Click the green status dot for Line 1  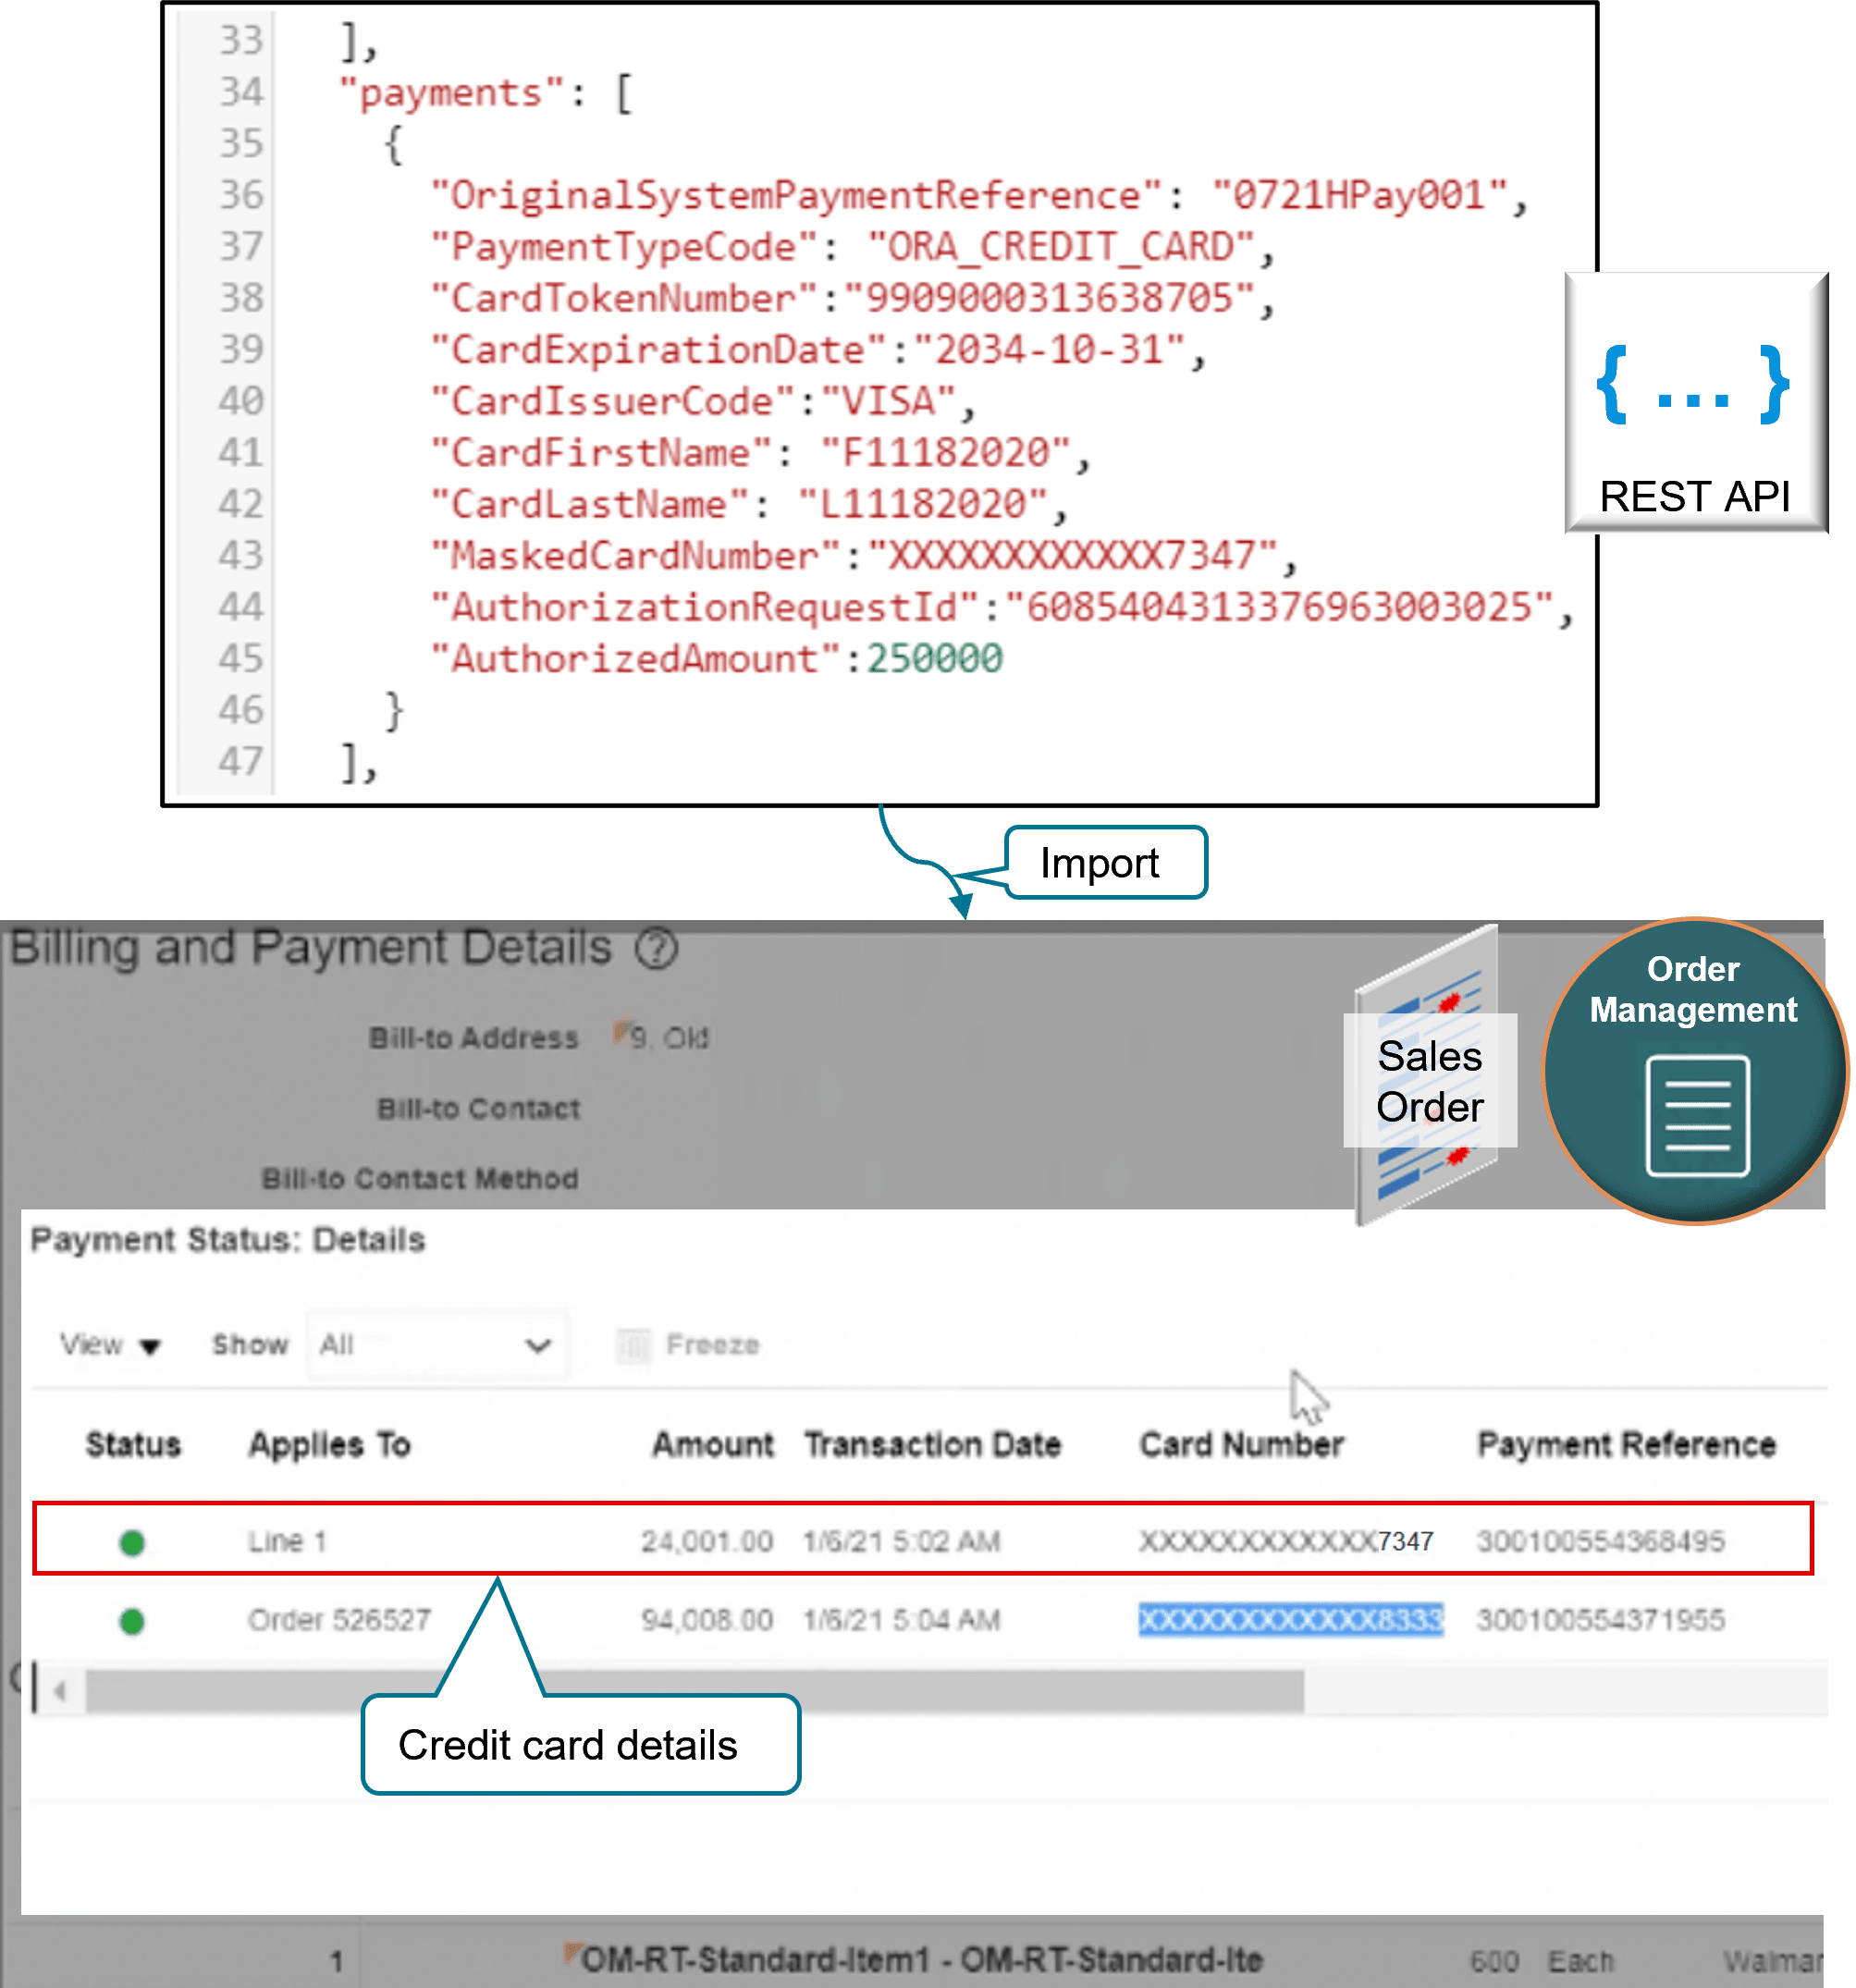tap(132, 1542)
